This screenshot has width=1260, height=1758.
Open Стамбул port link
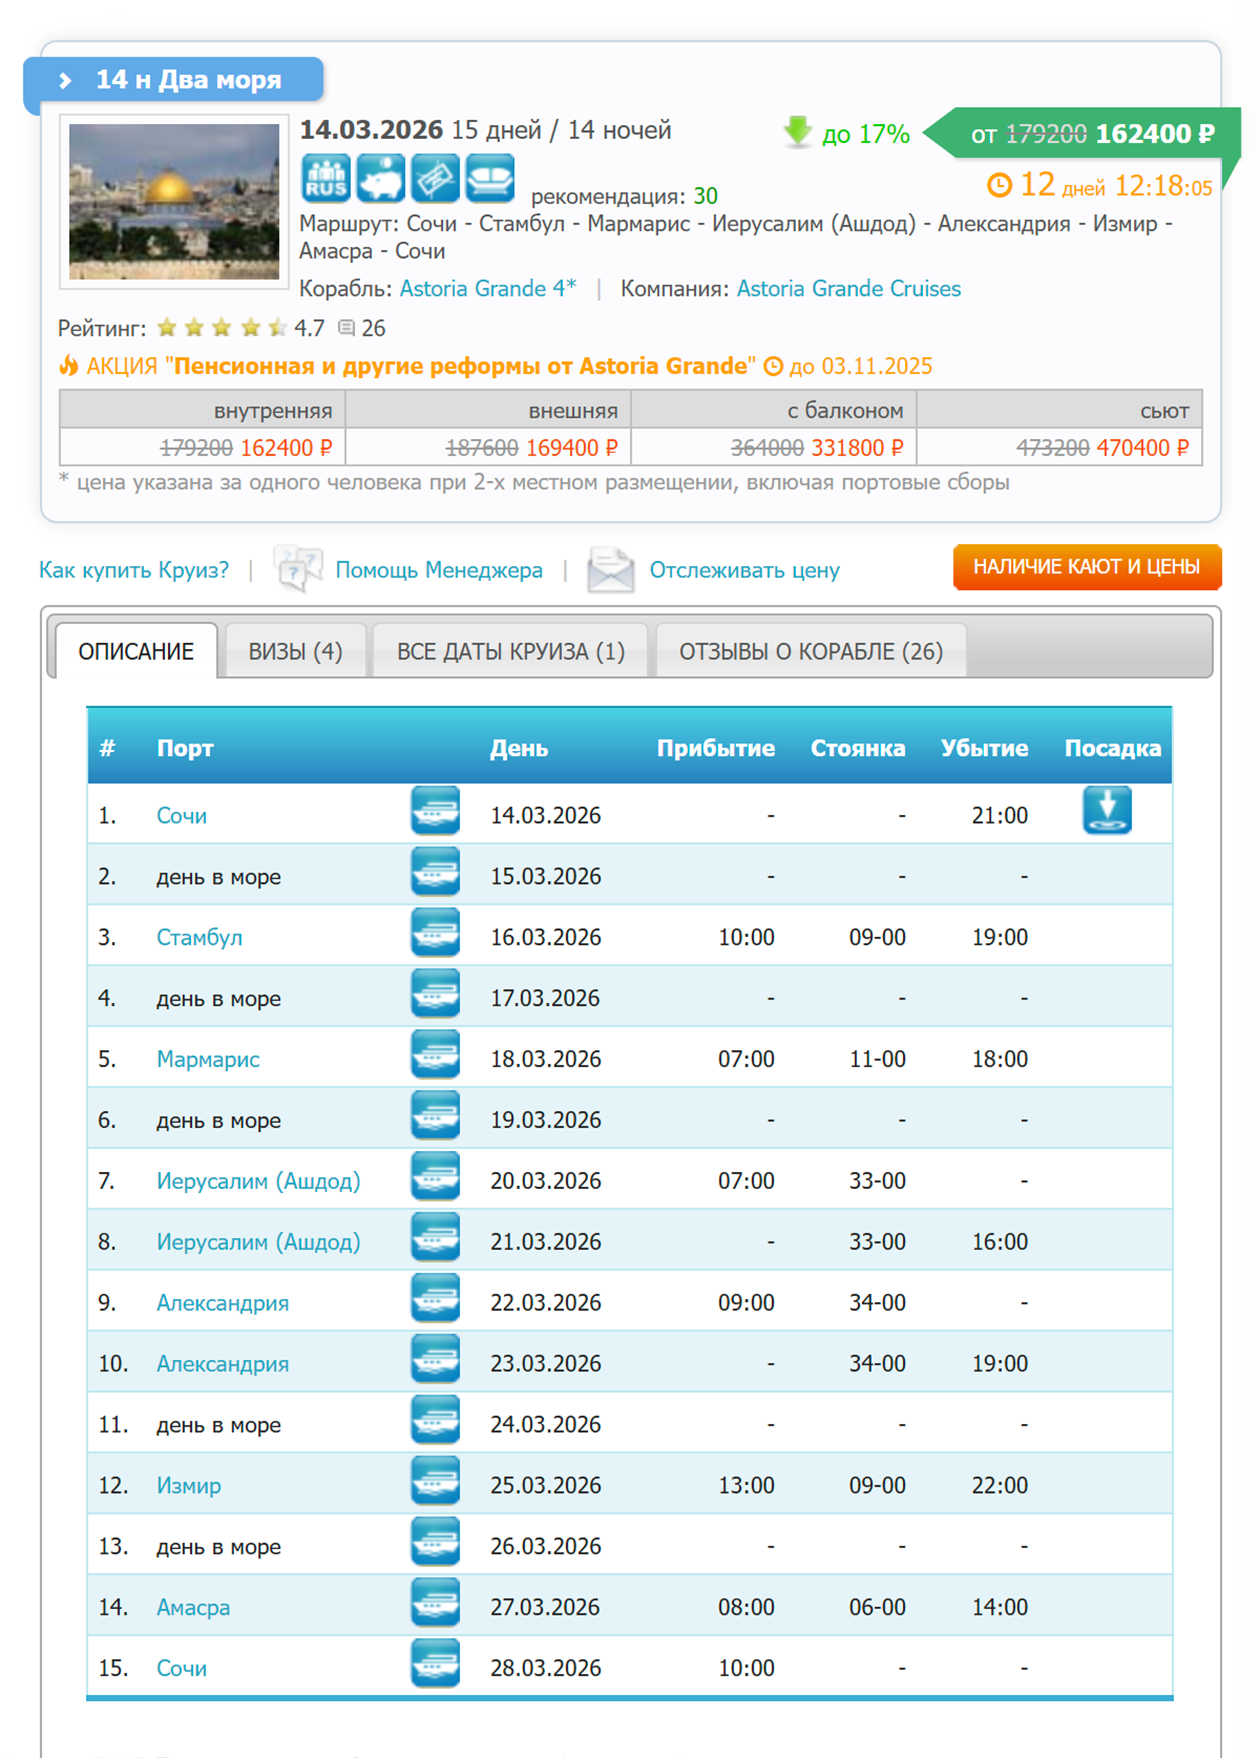[x=200, y=938]
